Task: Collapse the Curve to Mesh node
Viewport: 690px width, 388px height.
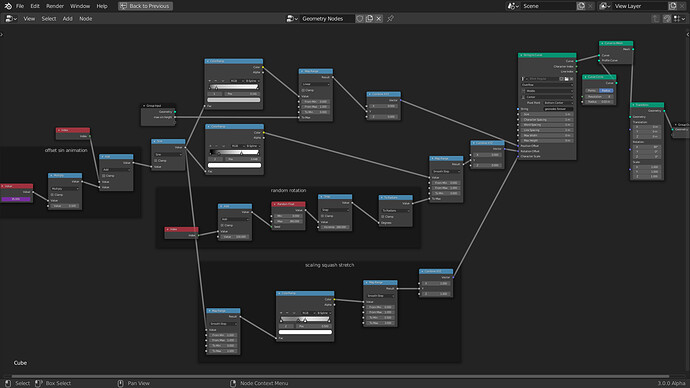Action: [x=602, y=43]
